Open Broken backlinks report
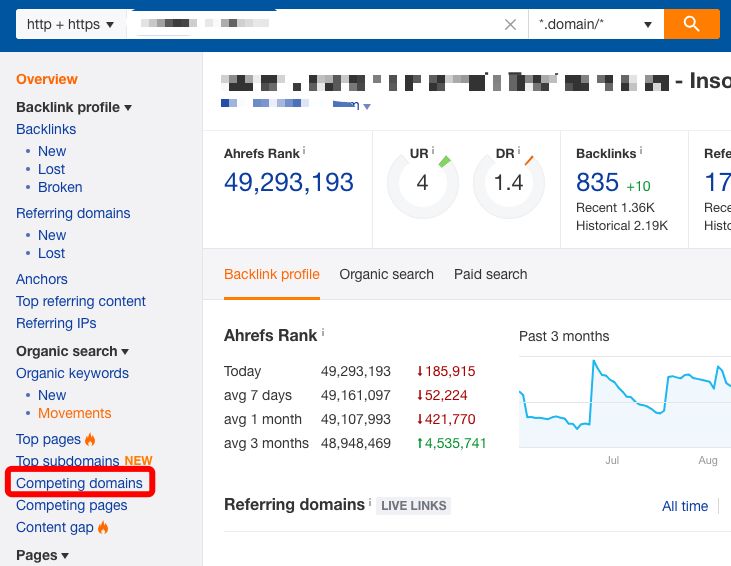Image resolution: width=731 pixels, height=566 pixels. point(60,187)
